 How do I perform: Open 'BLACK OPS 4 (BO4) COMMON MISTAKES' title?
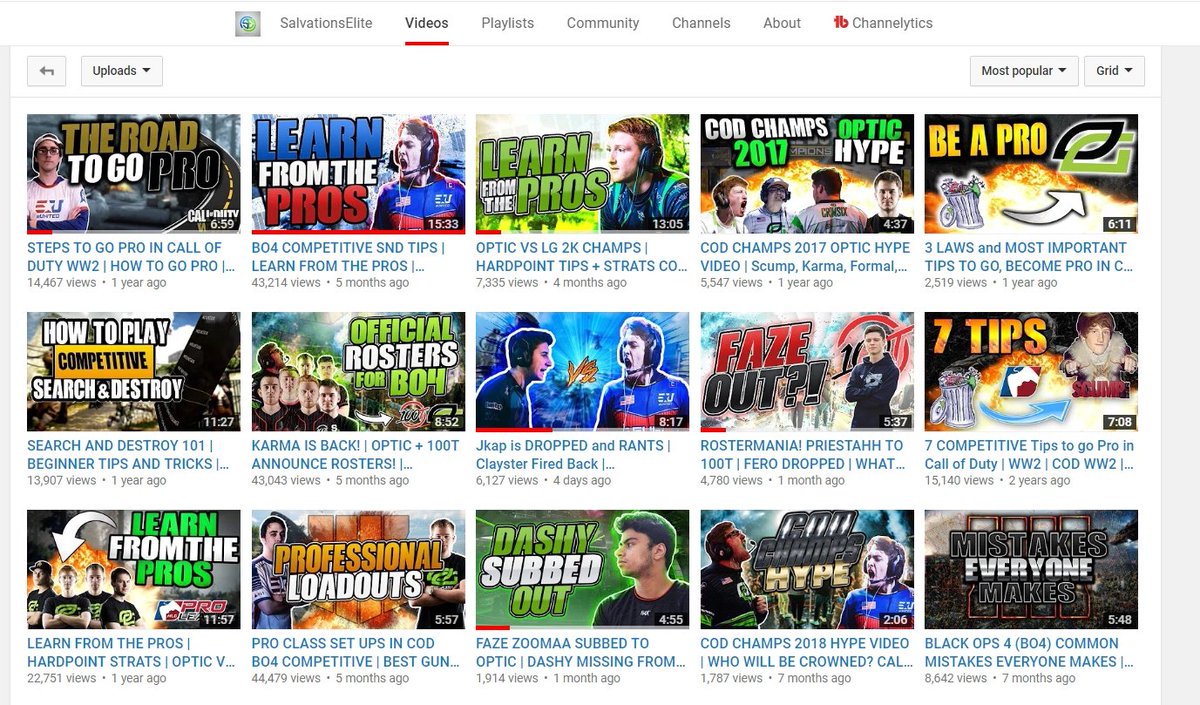point(1029,653)
